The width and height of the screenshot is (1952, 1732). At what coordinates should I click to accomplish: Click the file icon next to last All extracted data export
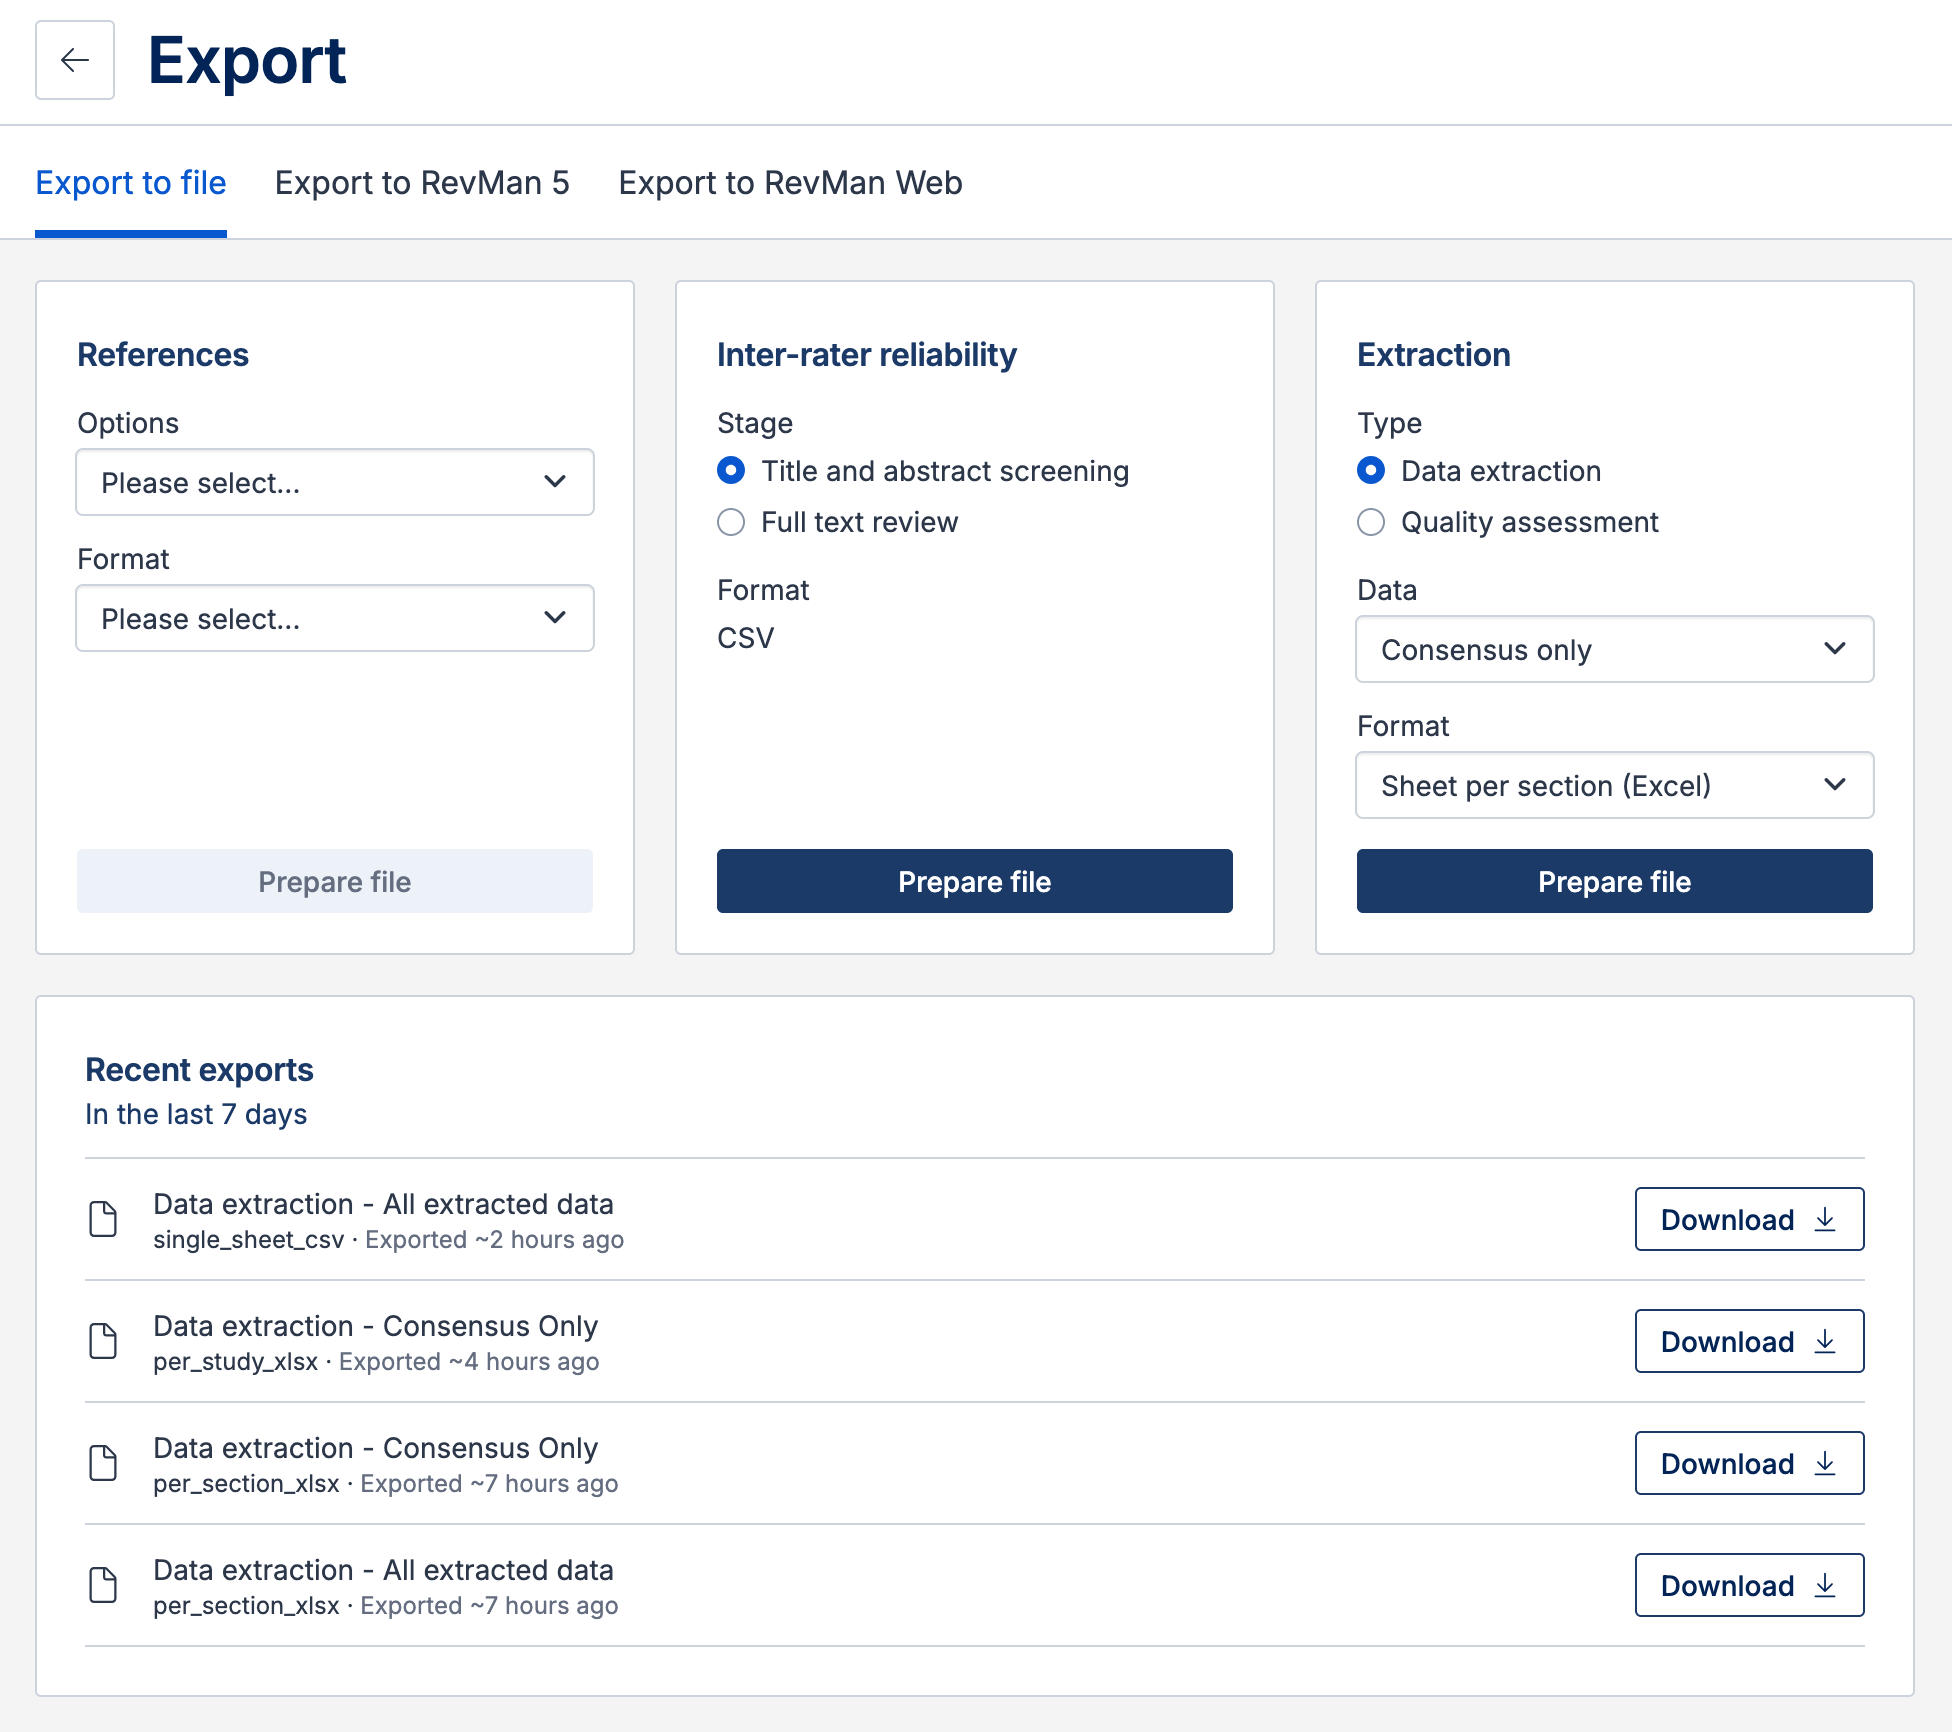(x=104, y=1586)
